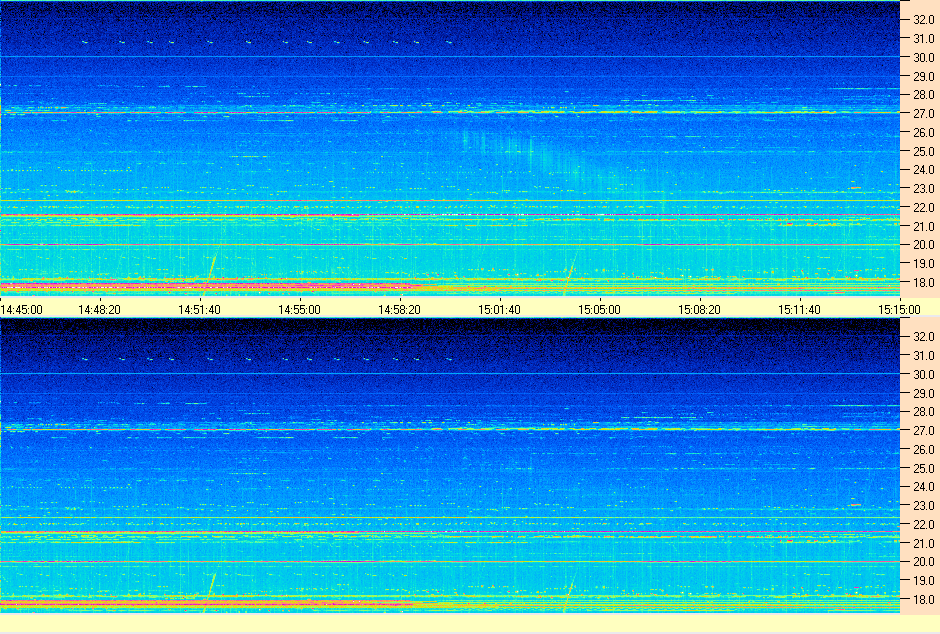This screenshot has width=940, height=634.
Task: Click 21.0 on the lower spectrogram scale
Action: (x=924, y=543)
